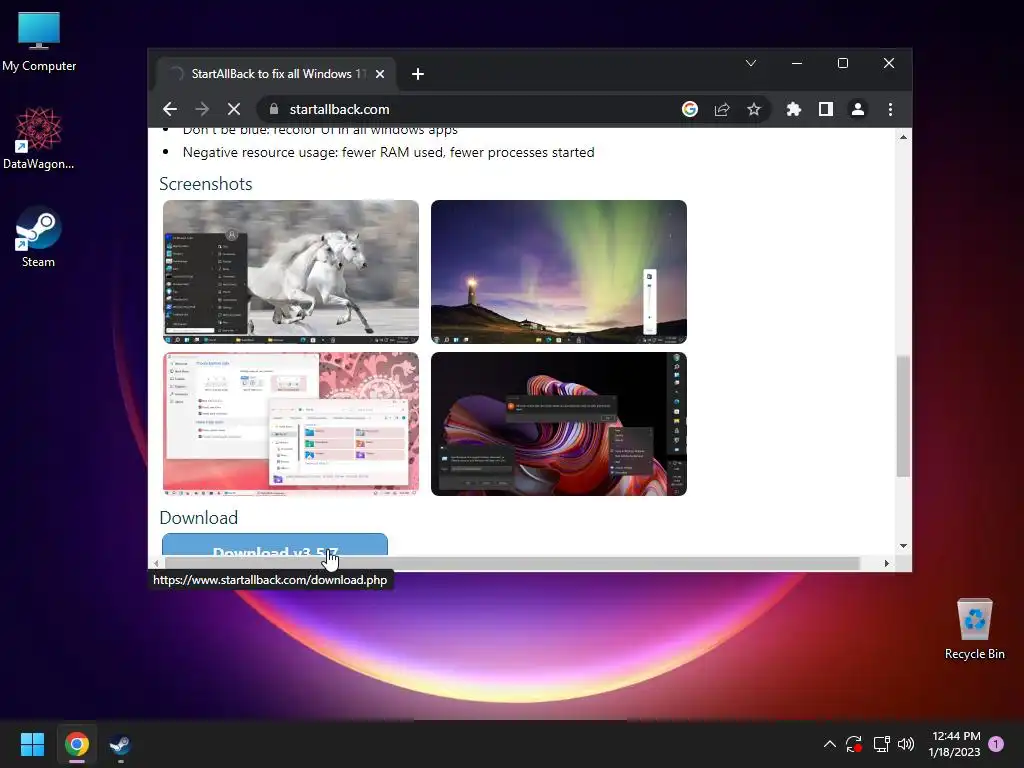Open the notification count badge
Viewport: 1024px width, 768px height.
(x=996, y=743)
